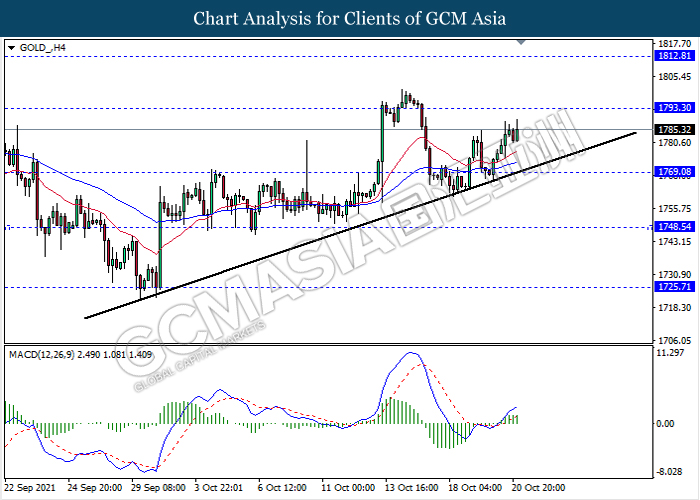
Task: Click the chart shift triangle marker at top
Action: click(521, 42)
